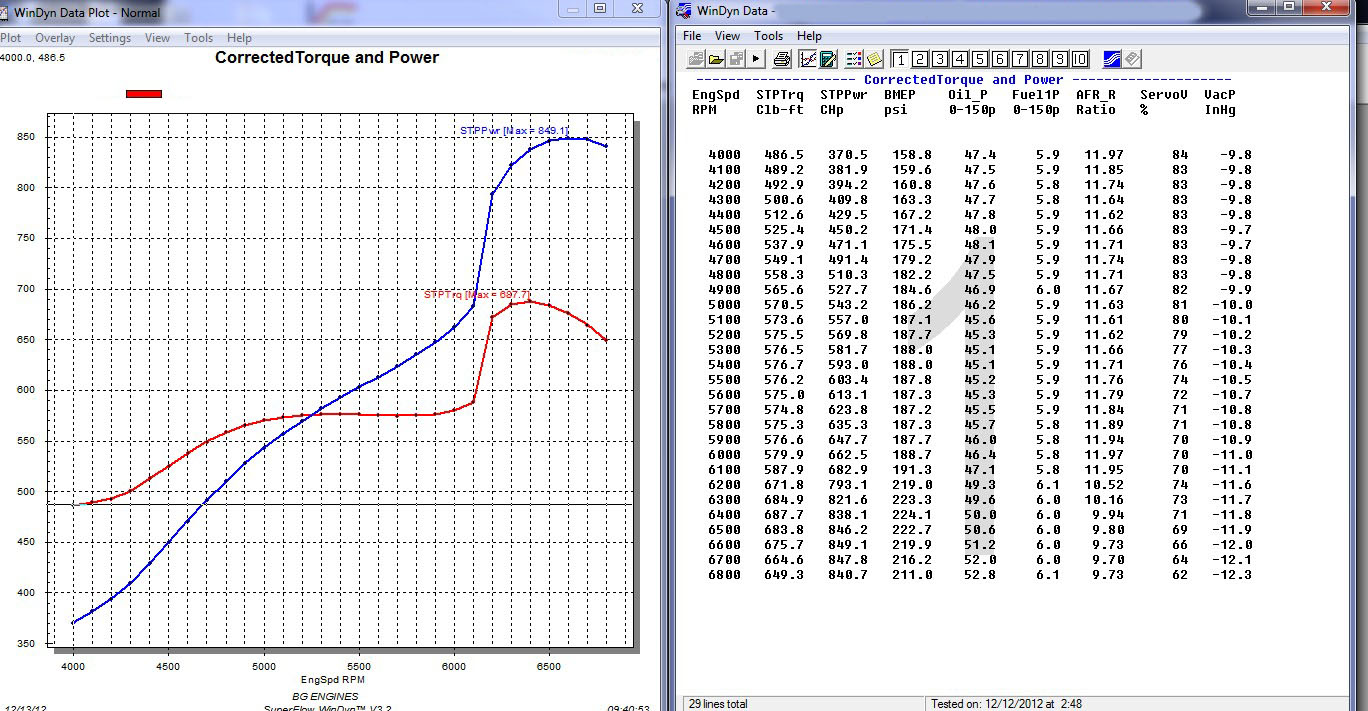Select page 3 button in toolbar
1368x711 pixels.
point(940,59)
